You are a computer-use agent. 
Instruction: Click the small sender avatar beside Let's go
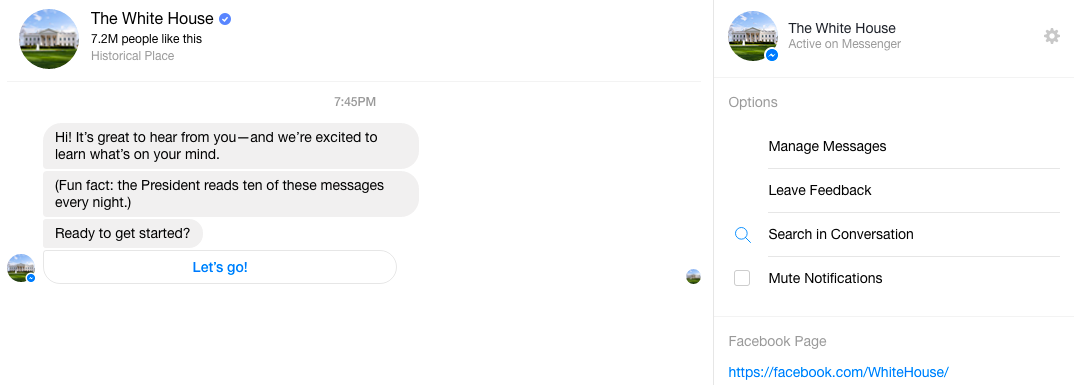tap(21, 268)
